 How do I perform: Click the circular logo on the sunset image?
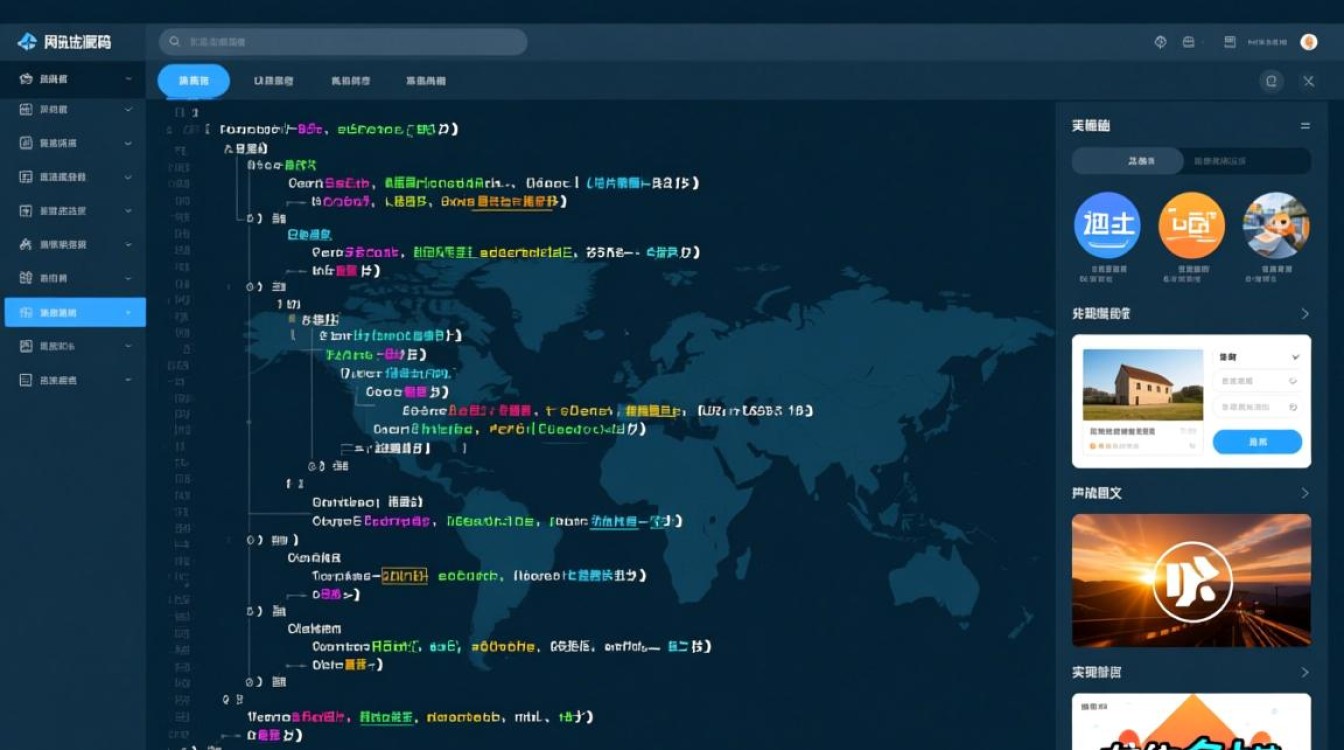point(1191,581)
